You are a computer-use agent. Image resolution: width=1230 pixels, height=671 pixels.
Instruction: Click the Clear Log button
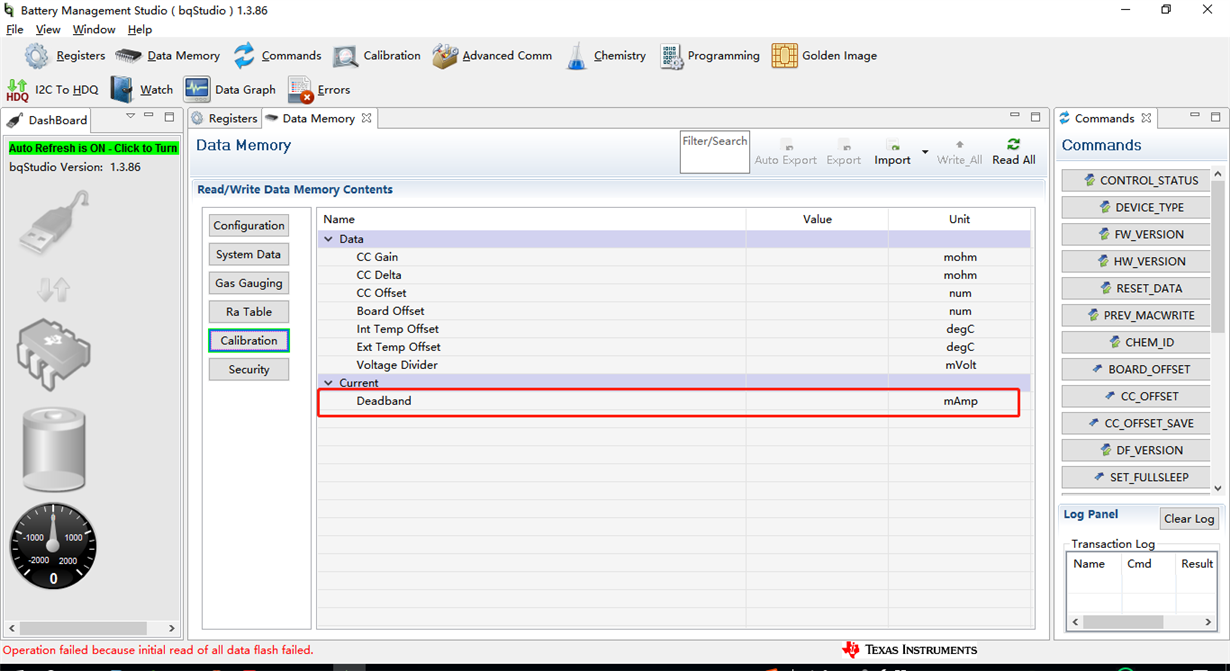point(1189,519)
